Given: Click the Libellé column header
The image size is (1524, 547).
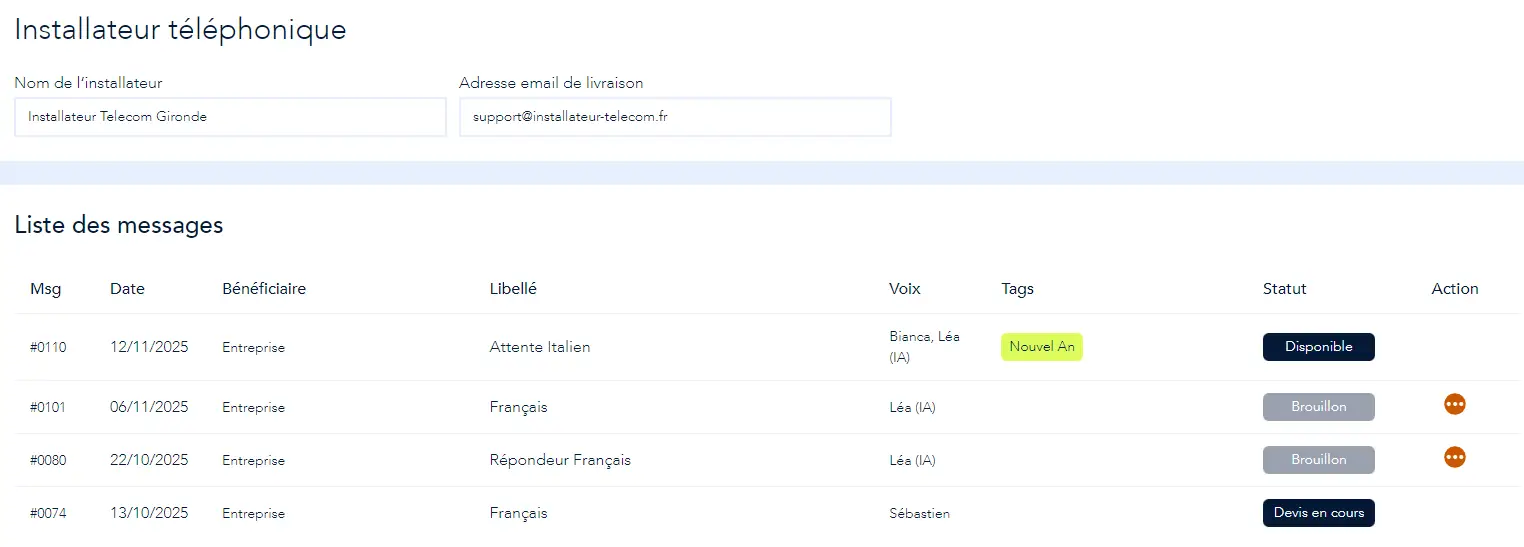Looking at the screenshot, I should [513, 289].
